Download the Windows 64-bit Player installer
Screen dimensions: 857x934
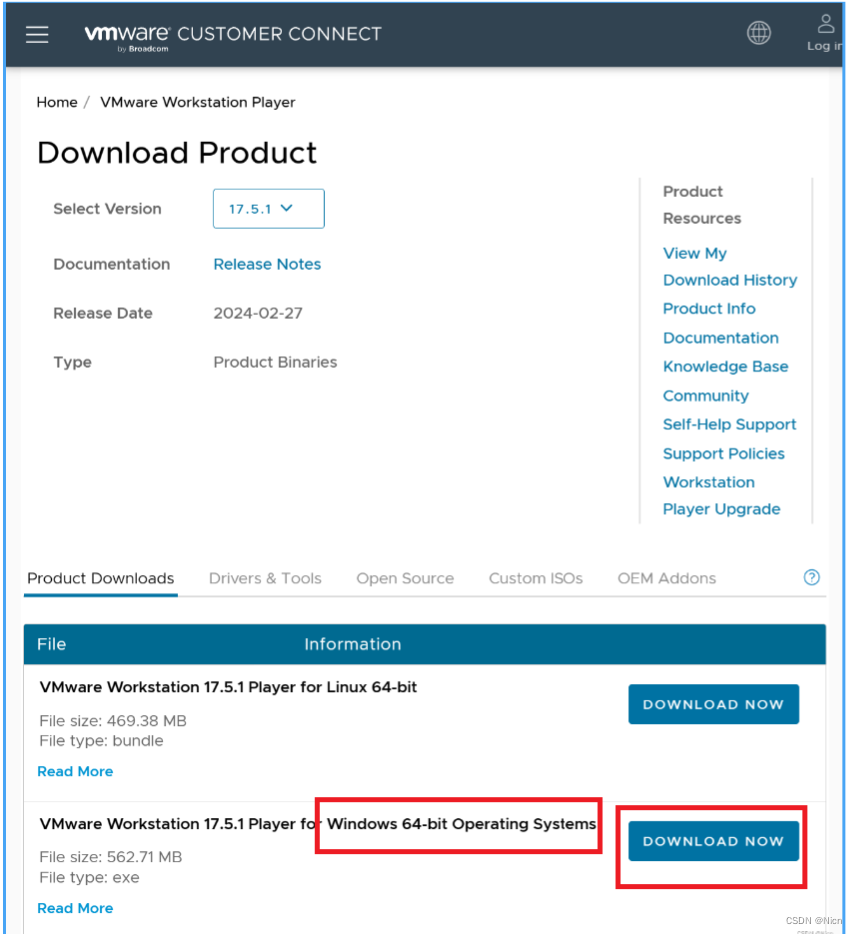(712, 841)
